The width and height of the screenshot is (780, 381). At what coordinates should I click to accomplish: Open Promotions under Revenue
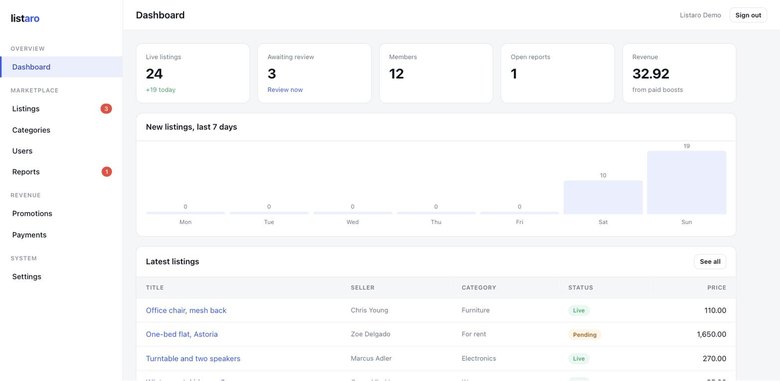(61, 213)
